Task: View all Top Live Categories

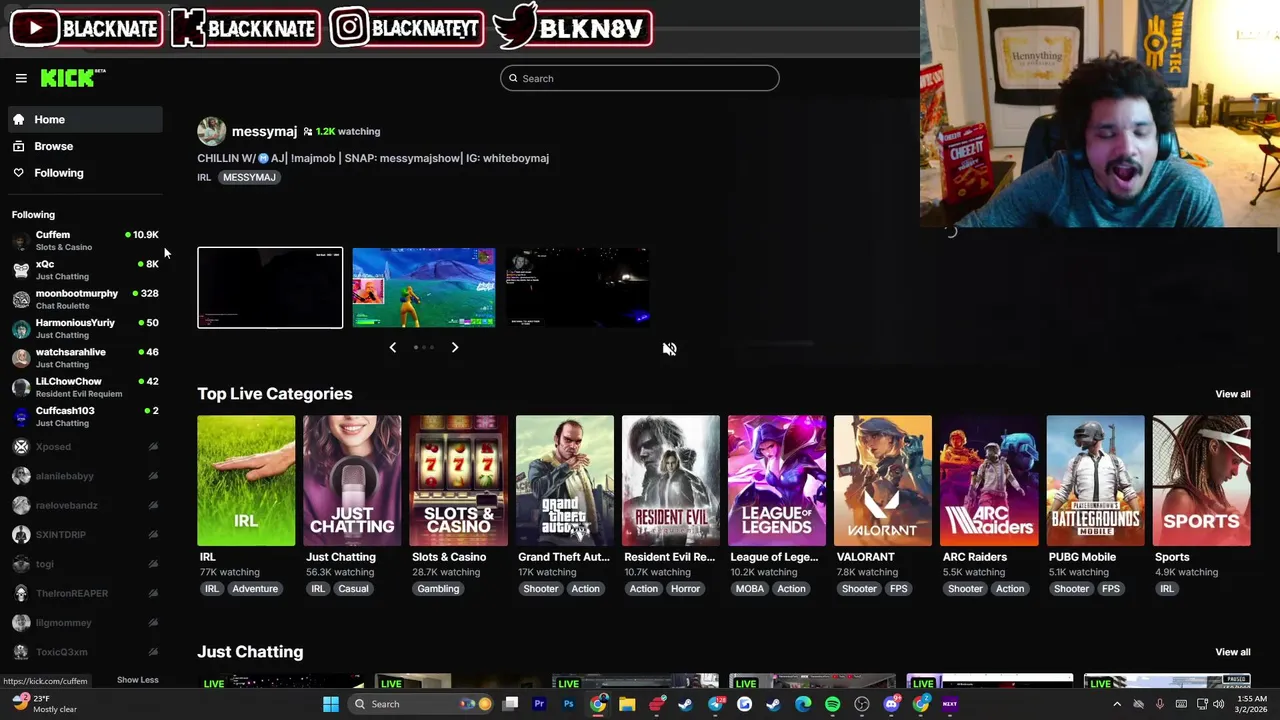Action: tap(1232, 394)
